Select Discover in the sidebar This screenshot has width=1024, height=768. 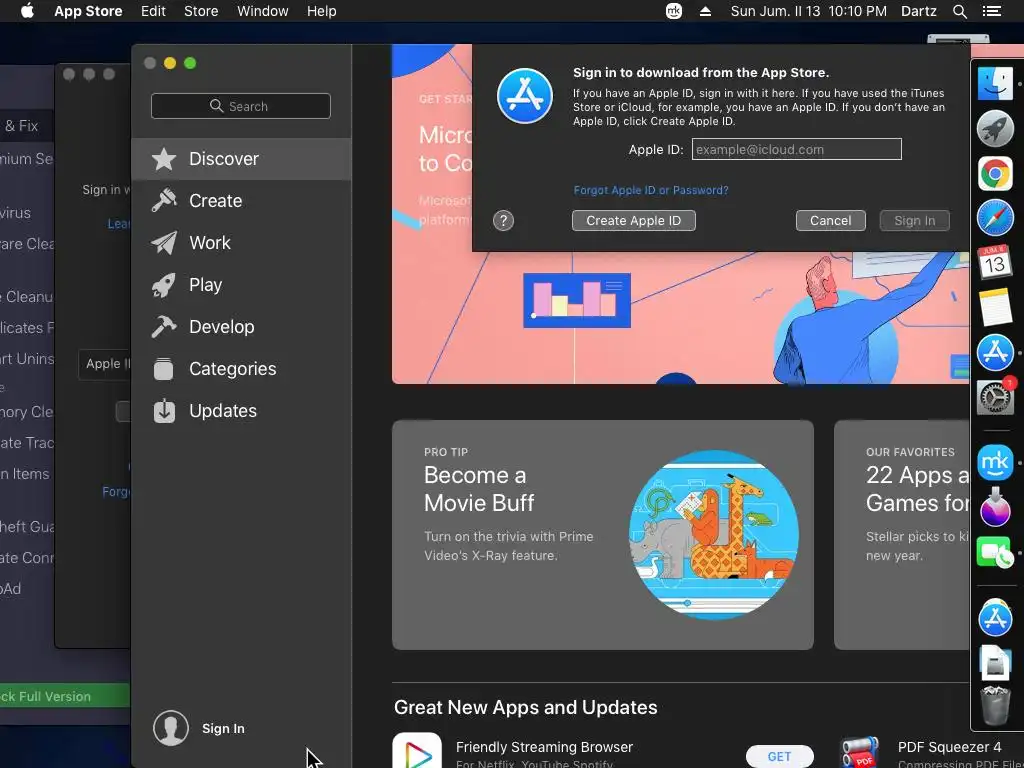(242, 159)
